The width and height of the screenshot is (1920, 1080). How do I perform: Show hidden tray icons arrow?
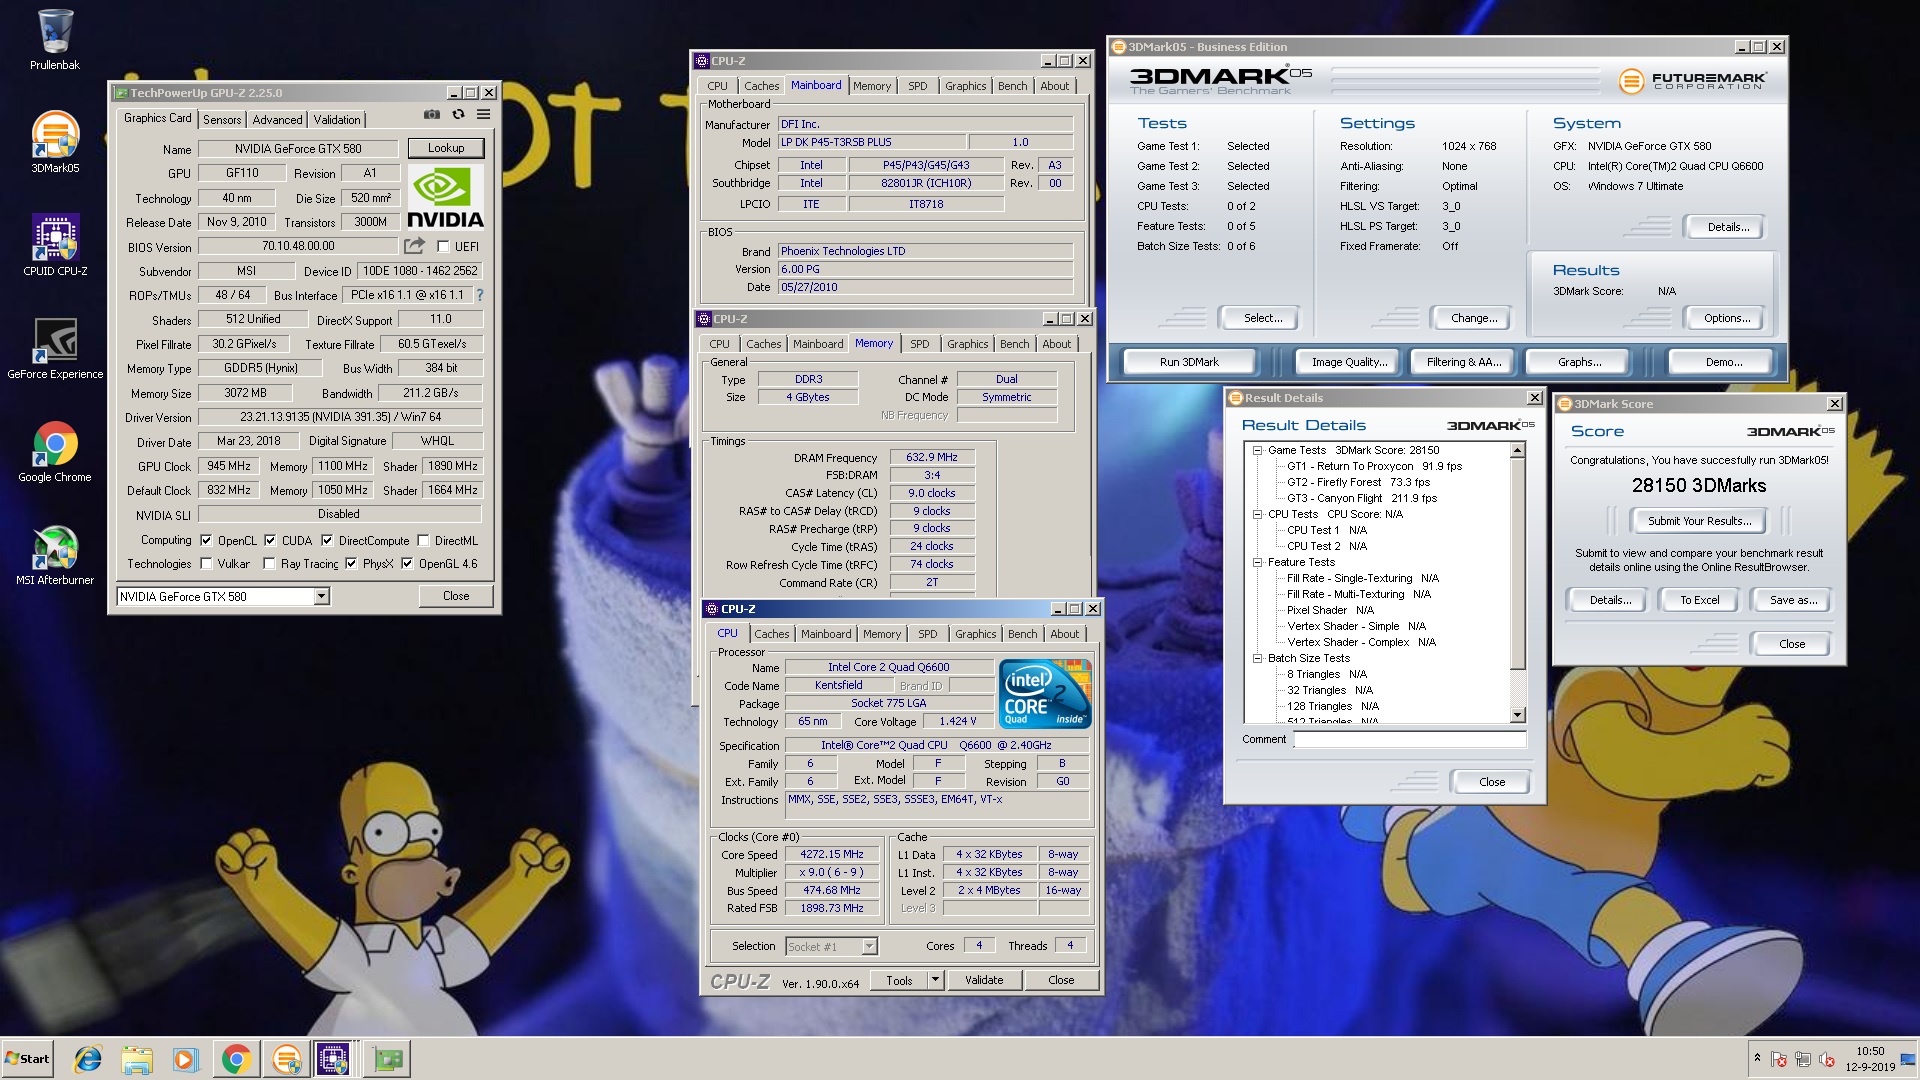point(1757,1058)
